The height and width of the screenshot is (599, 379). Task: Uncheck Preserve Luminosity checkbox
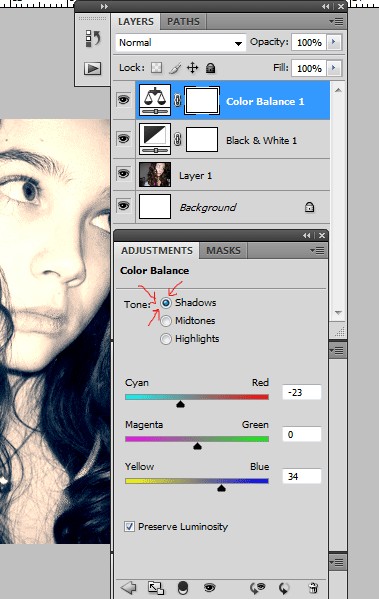(129, 526)
